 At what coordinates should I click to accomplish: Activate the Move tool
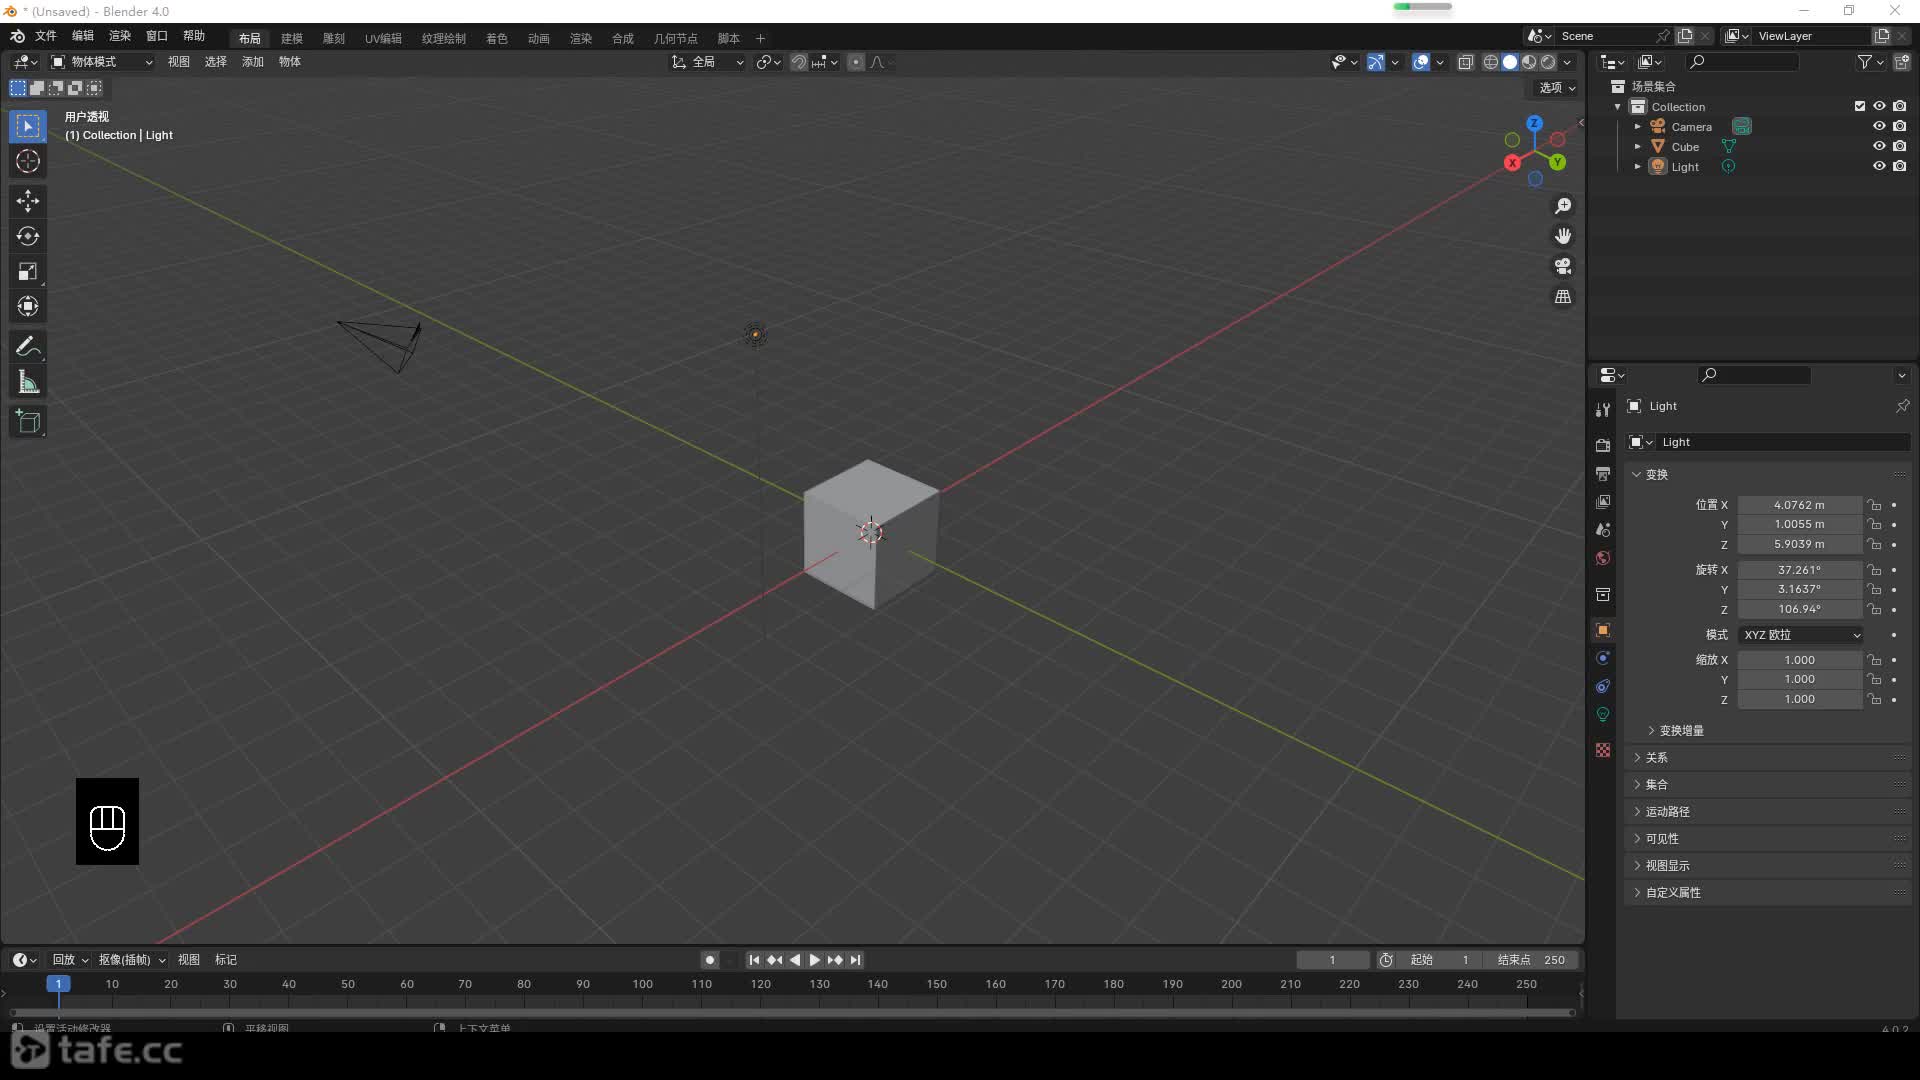point(28,201)
